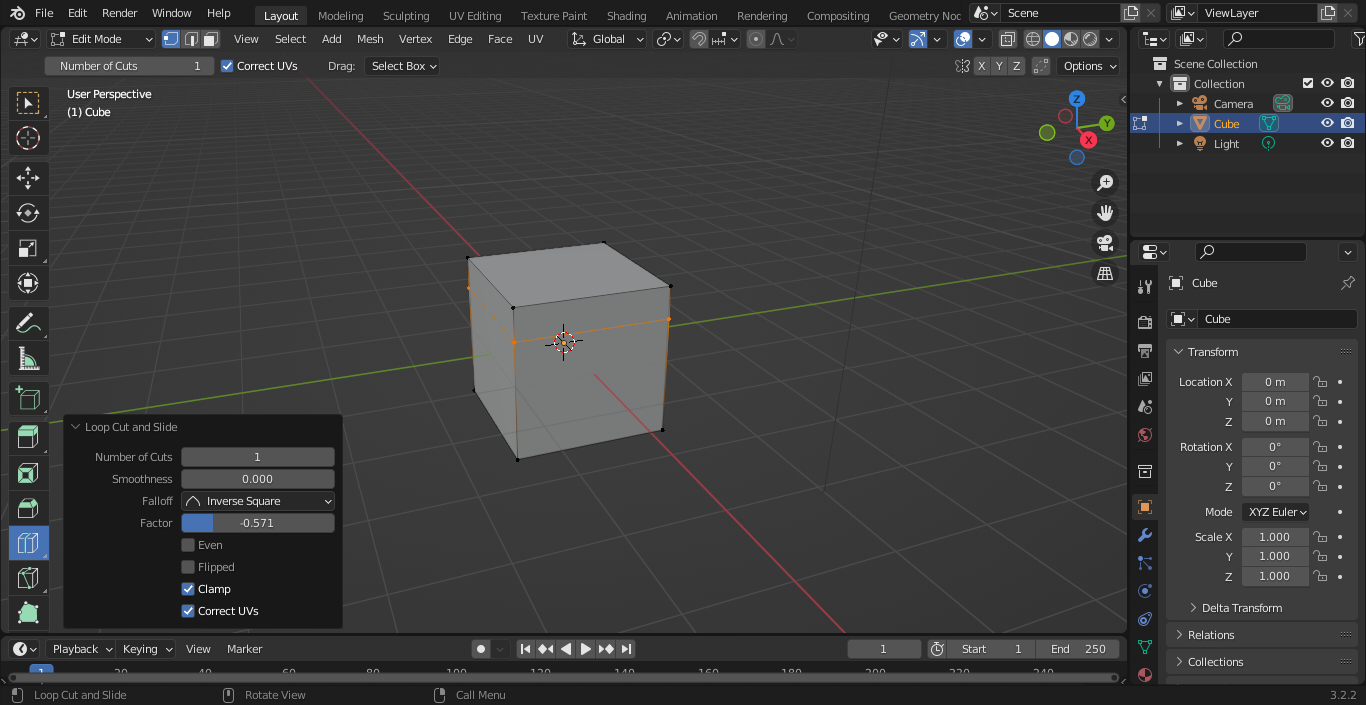Open the File menu
This screenshot has height=705, width=1366.
(44, 13)
